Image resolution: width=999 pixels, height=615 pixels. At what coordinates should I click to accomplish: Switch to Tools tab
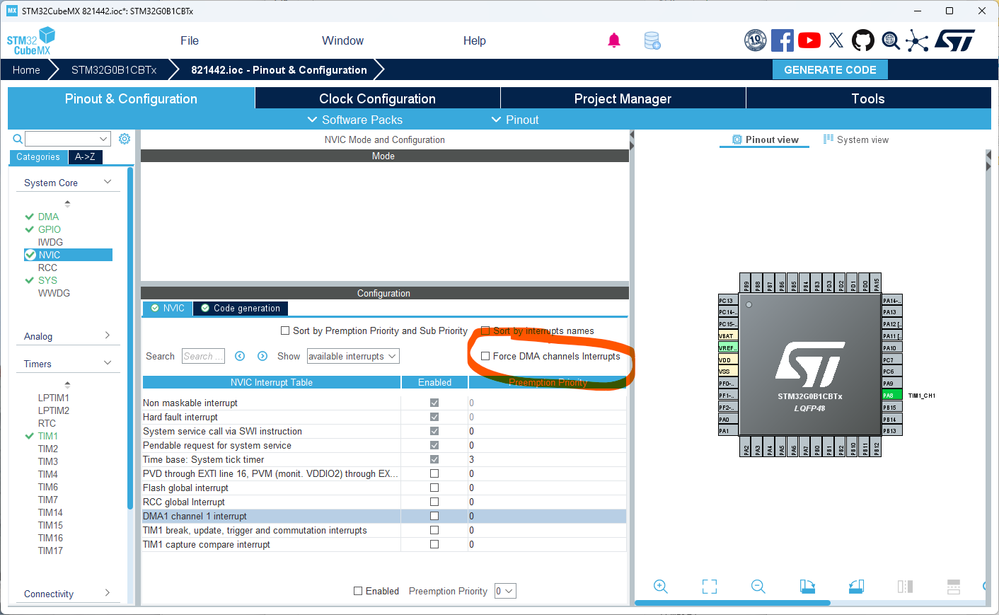tap(868, 99)
